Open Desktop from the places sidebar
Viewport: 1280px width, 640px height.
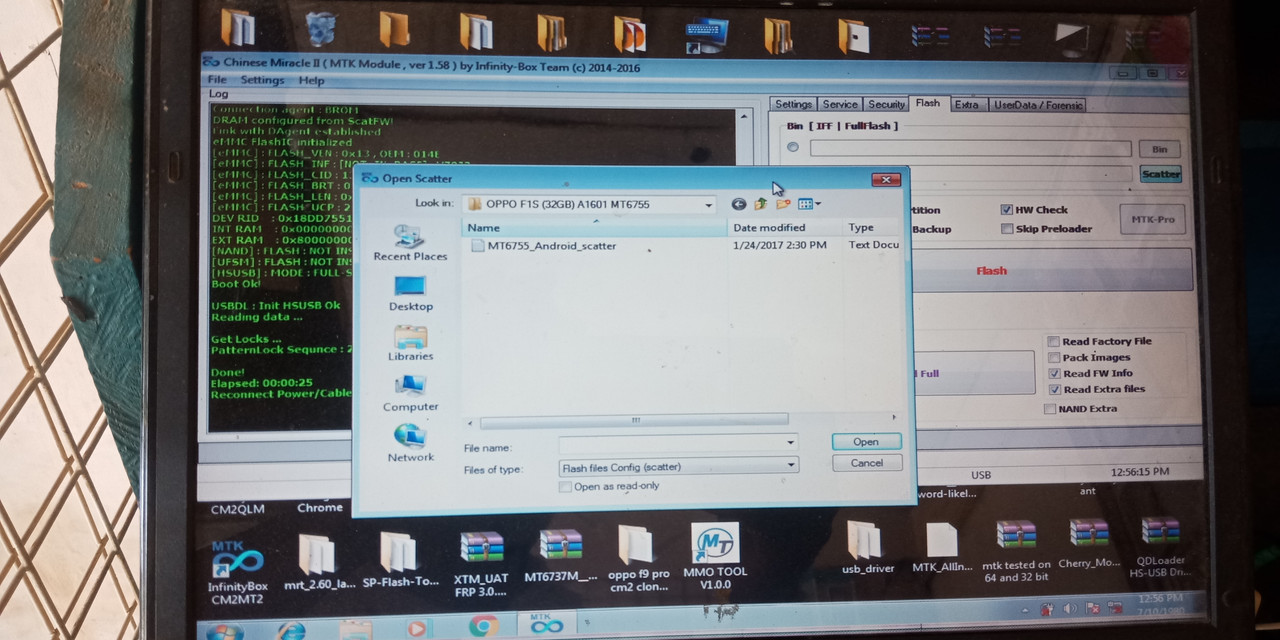coord(410,294)
